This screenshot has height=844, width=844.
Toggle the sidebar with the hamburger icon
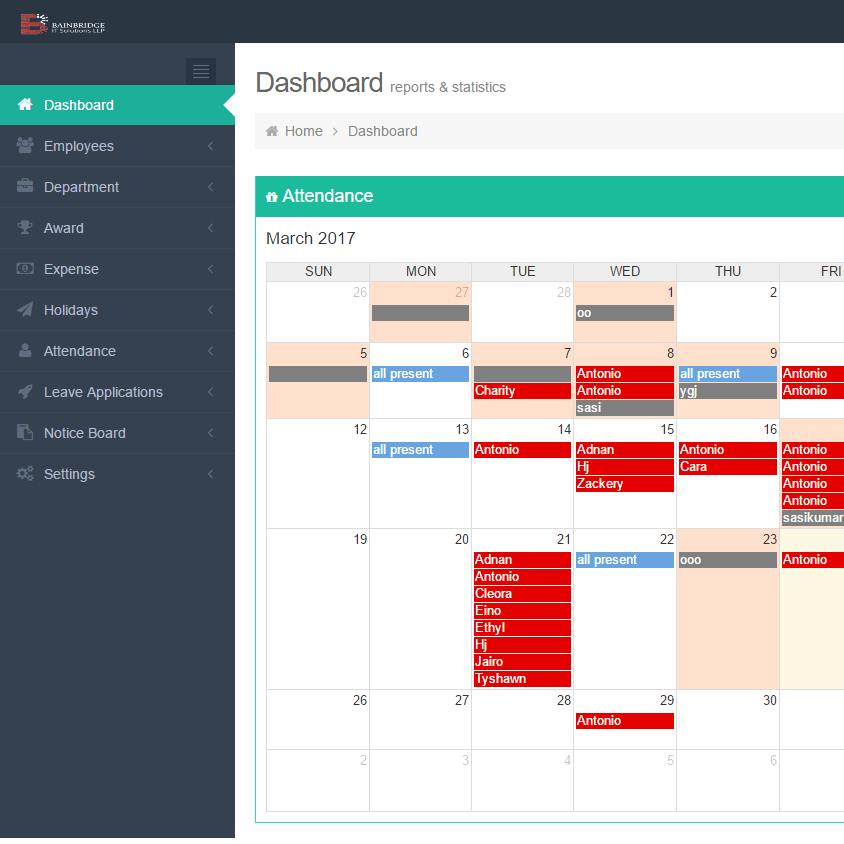point(200,71)
